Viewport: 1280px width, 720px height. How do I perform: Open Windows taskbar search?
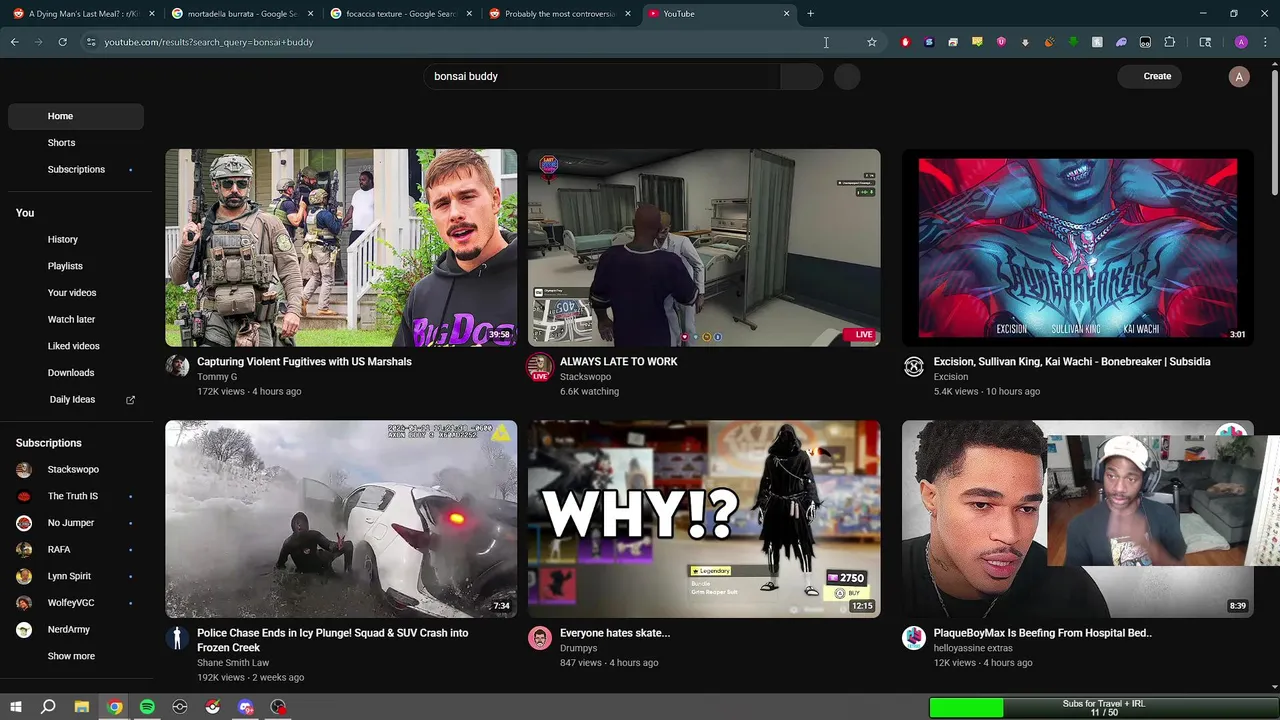[x=48, y=707]
